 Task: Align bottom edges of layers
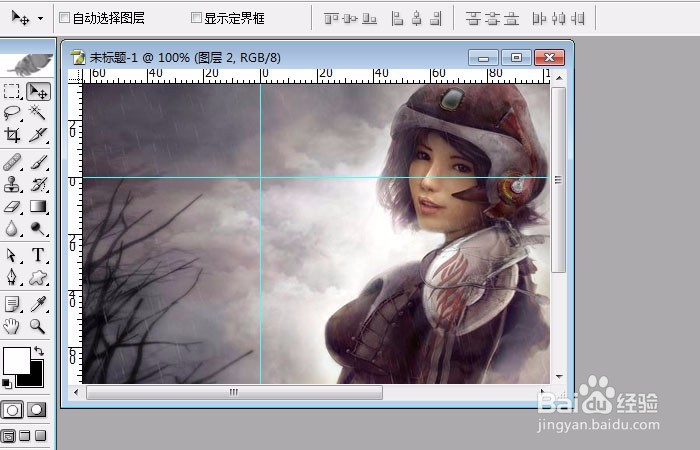pyautogui.click(x=370, y=19)
